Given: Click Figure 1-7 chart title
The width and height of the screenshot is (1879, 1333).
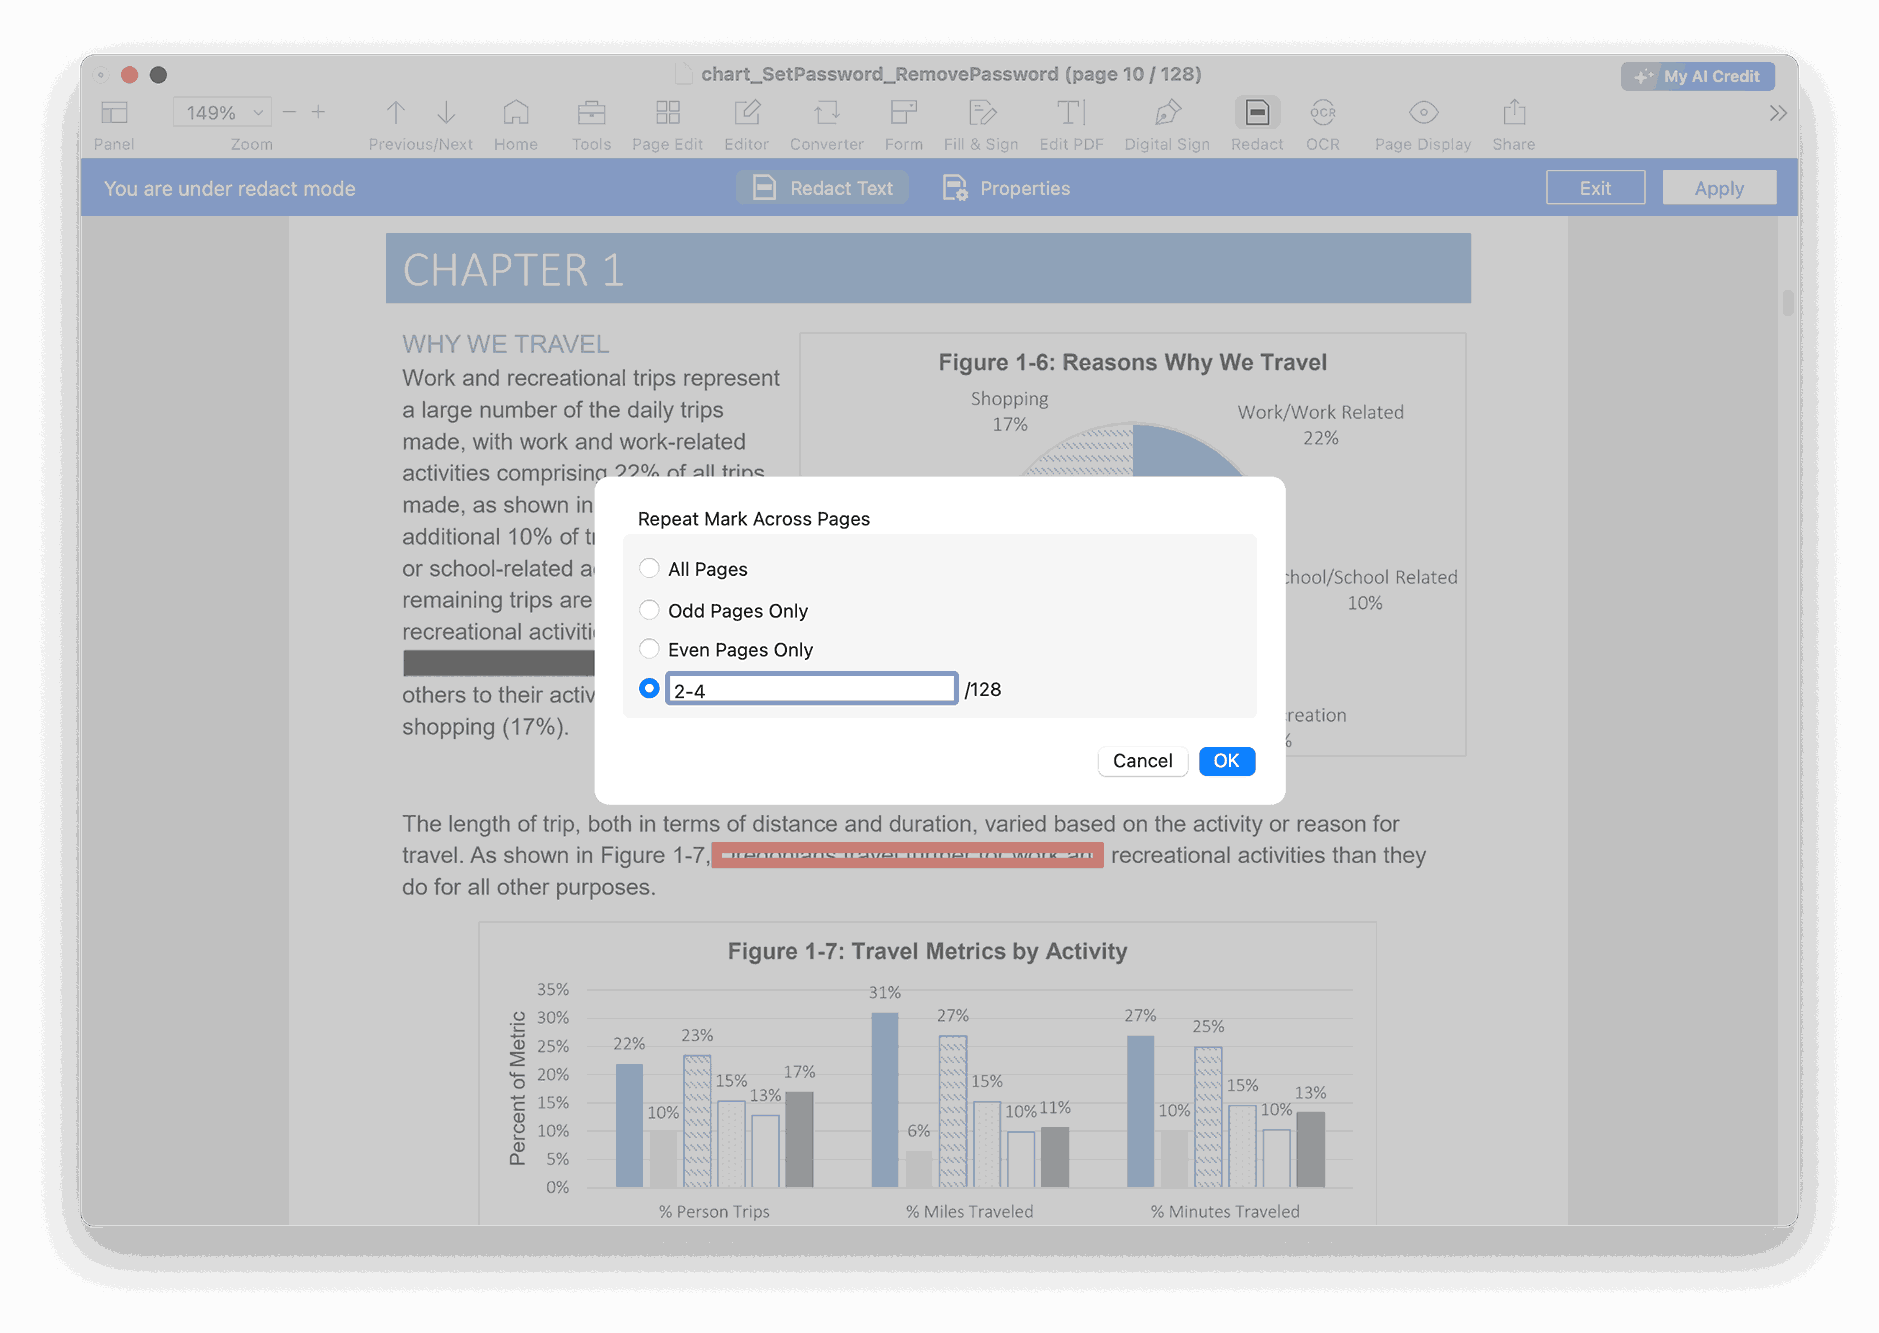Looking at the screenshot, I should click(x=927, y=951).
